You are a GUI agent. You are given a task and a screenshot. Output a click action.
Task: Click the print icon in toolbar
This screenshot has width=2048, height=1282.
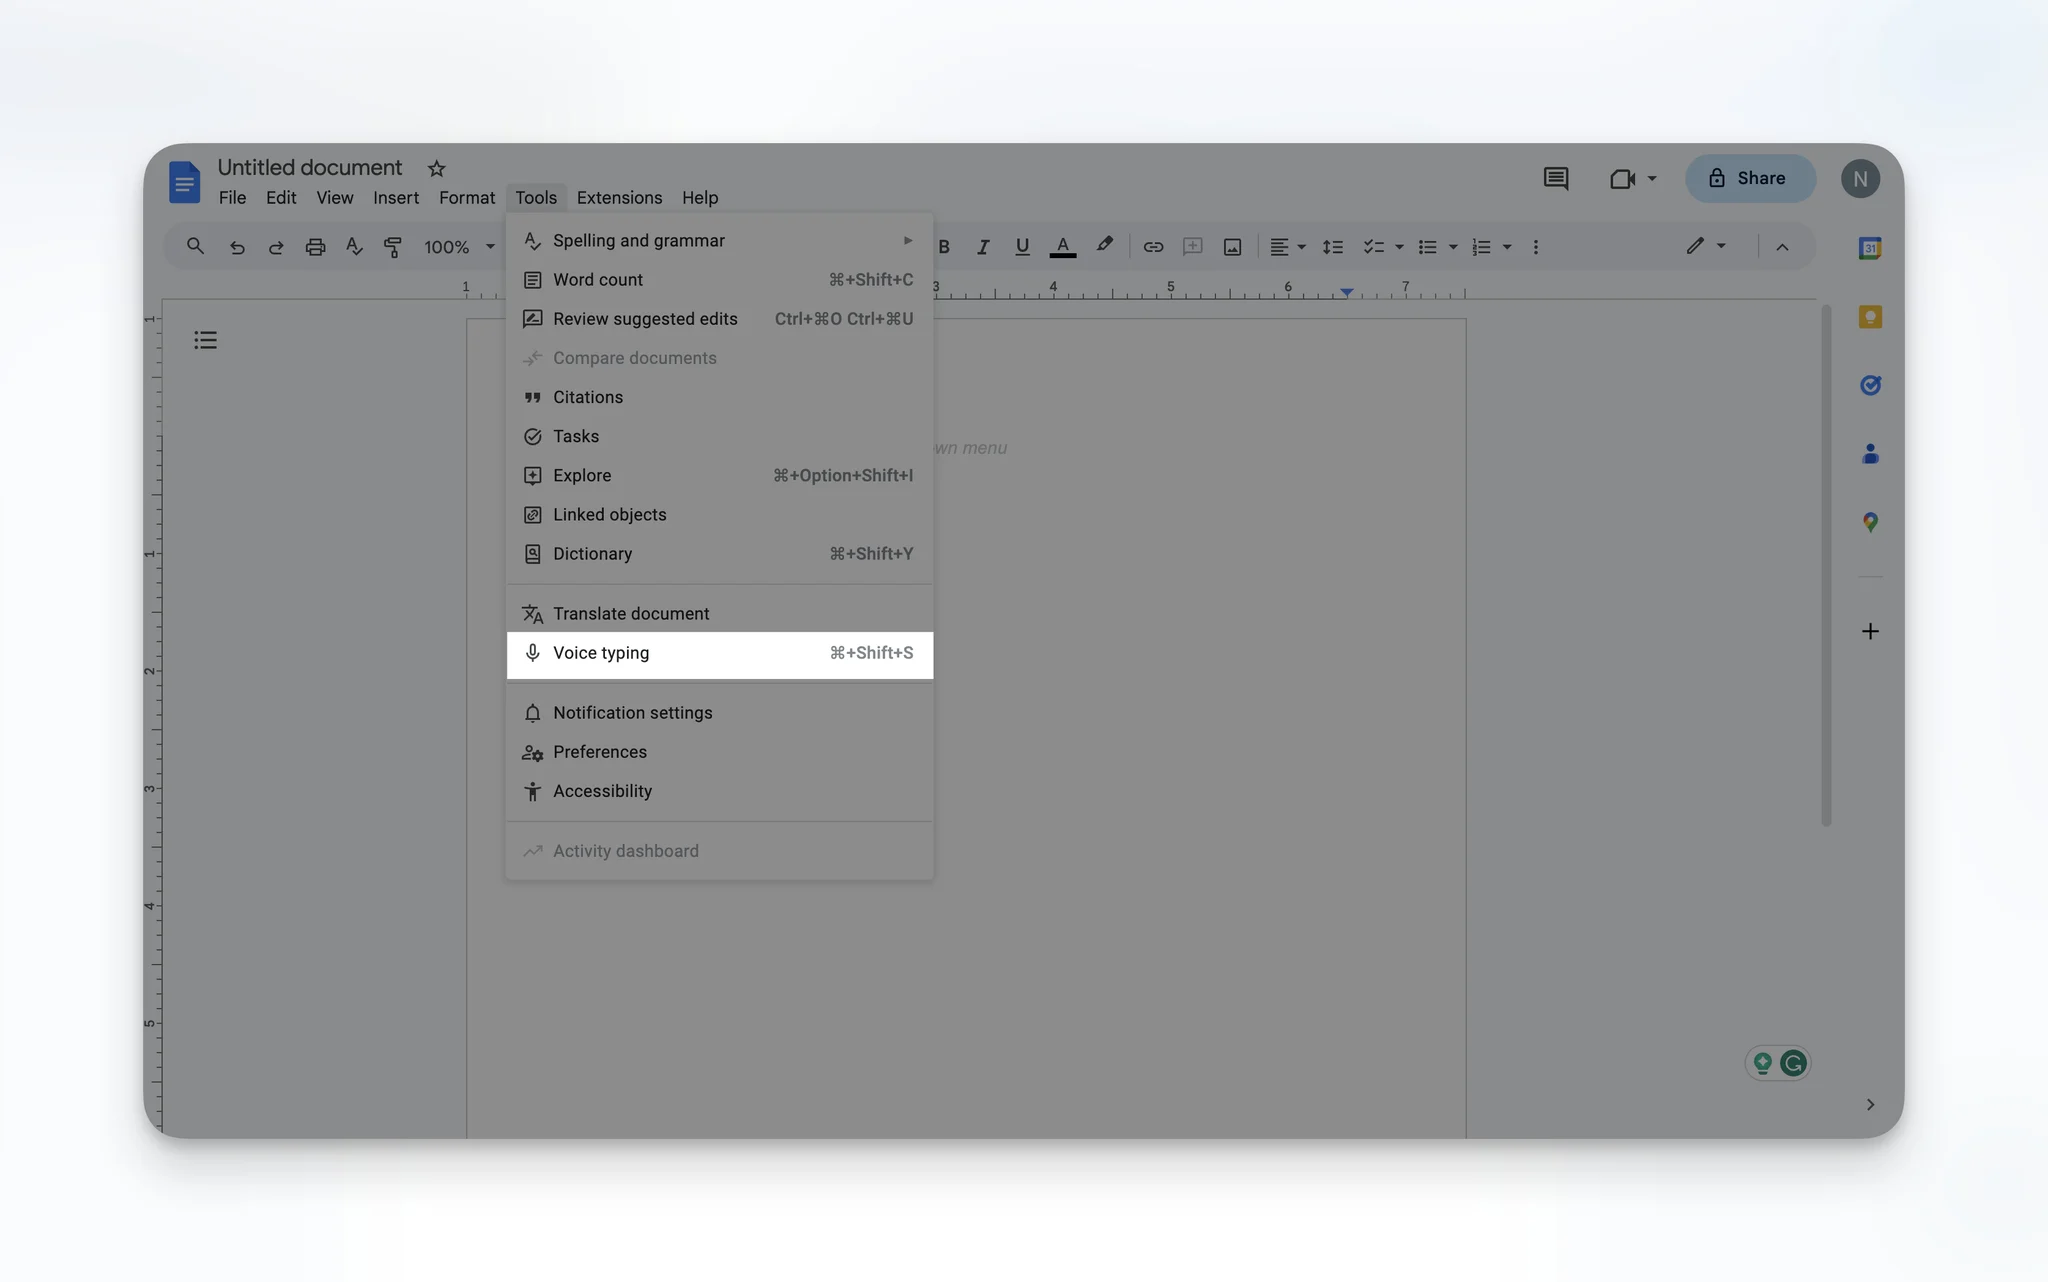315,247
